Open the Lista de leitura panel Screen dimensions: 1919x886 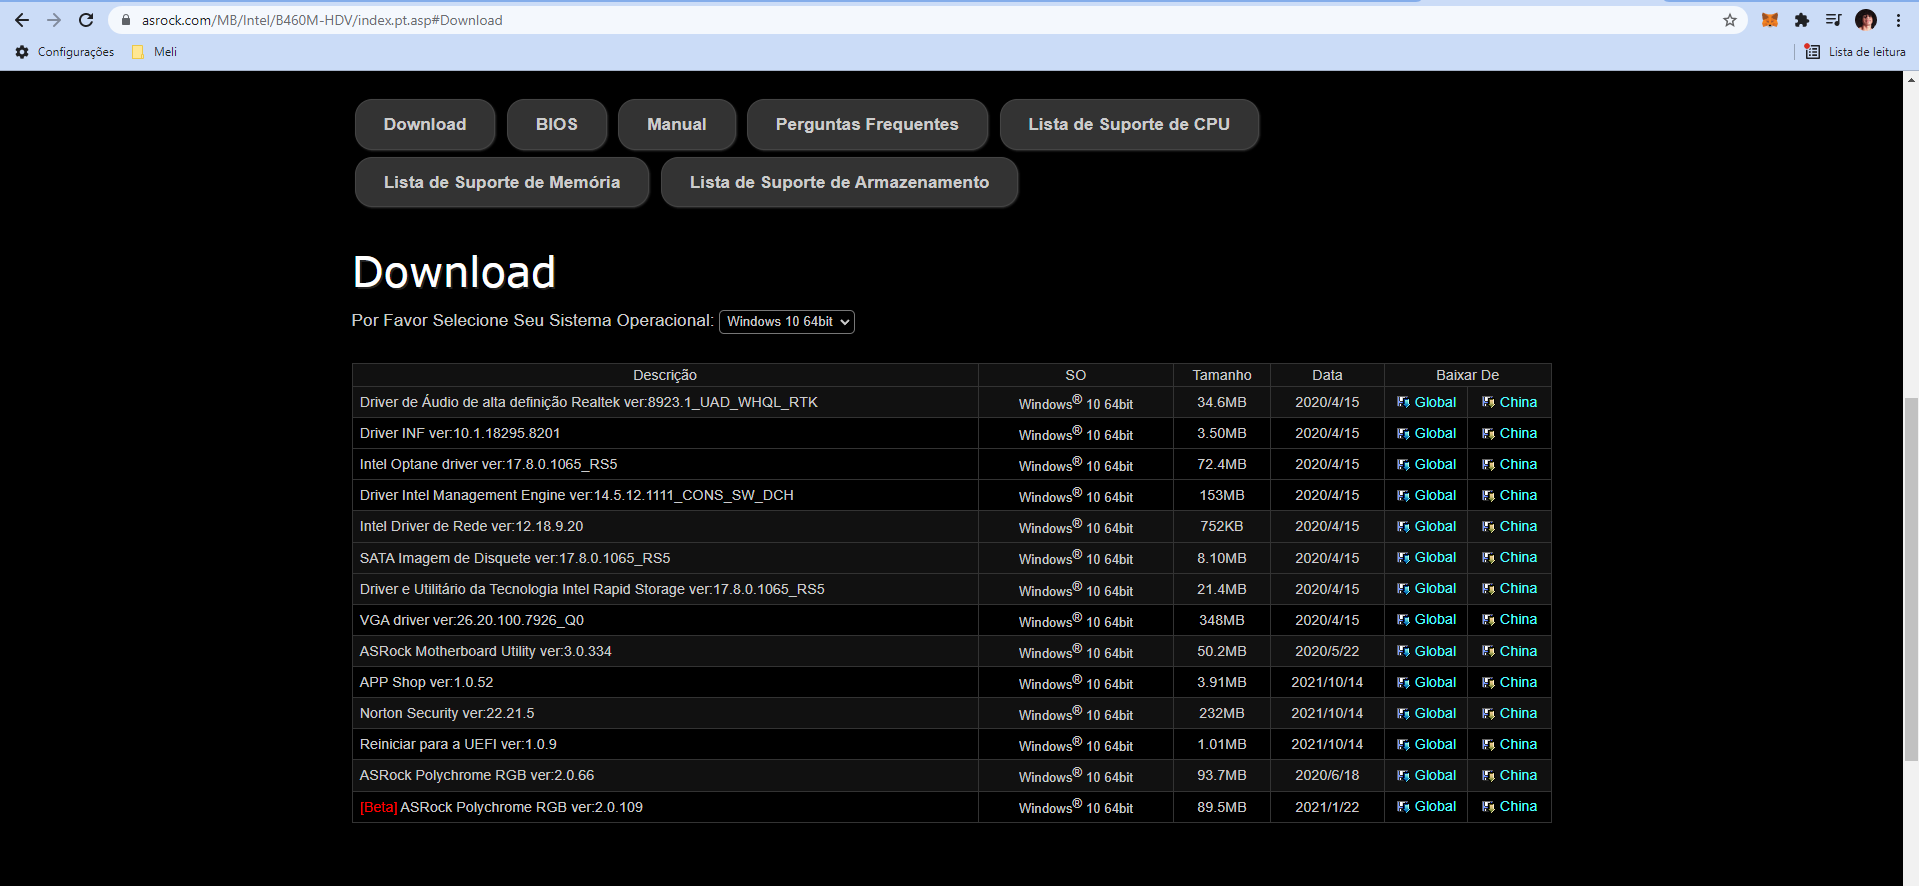click(x=1855, y=52)
